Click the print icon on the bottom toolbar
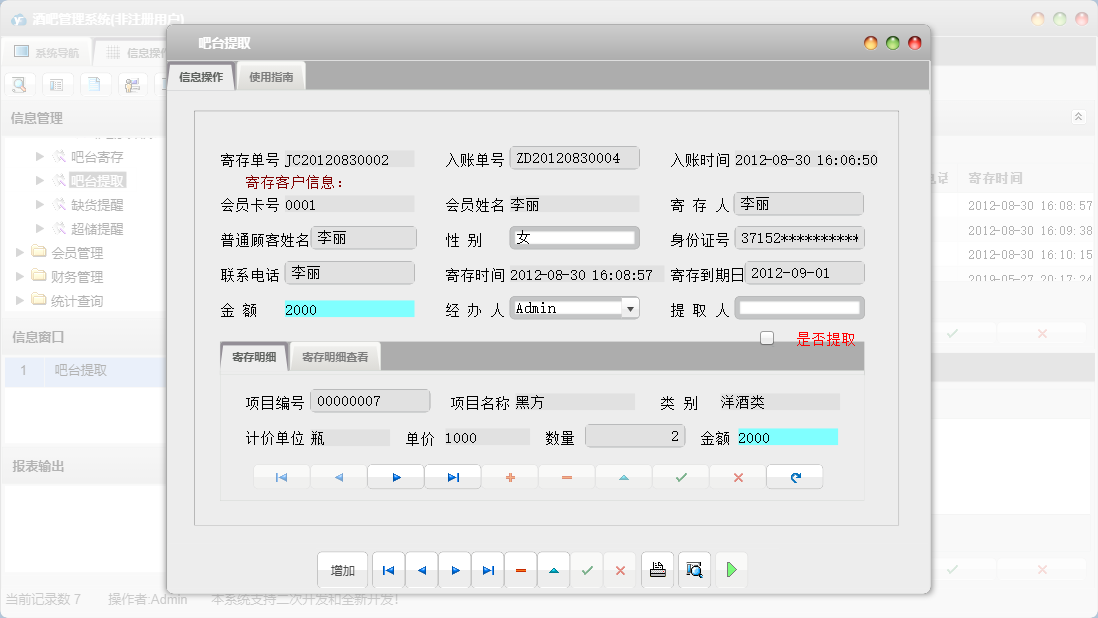1098x618 pixels. pos(656,570)
